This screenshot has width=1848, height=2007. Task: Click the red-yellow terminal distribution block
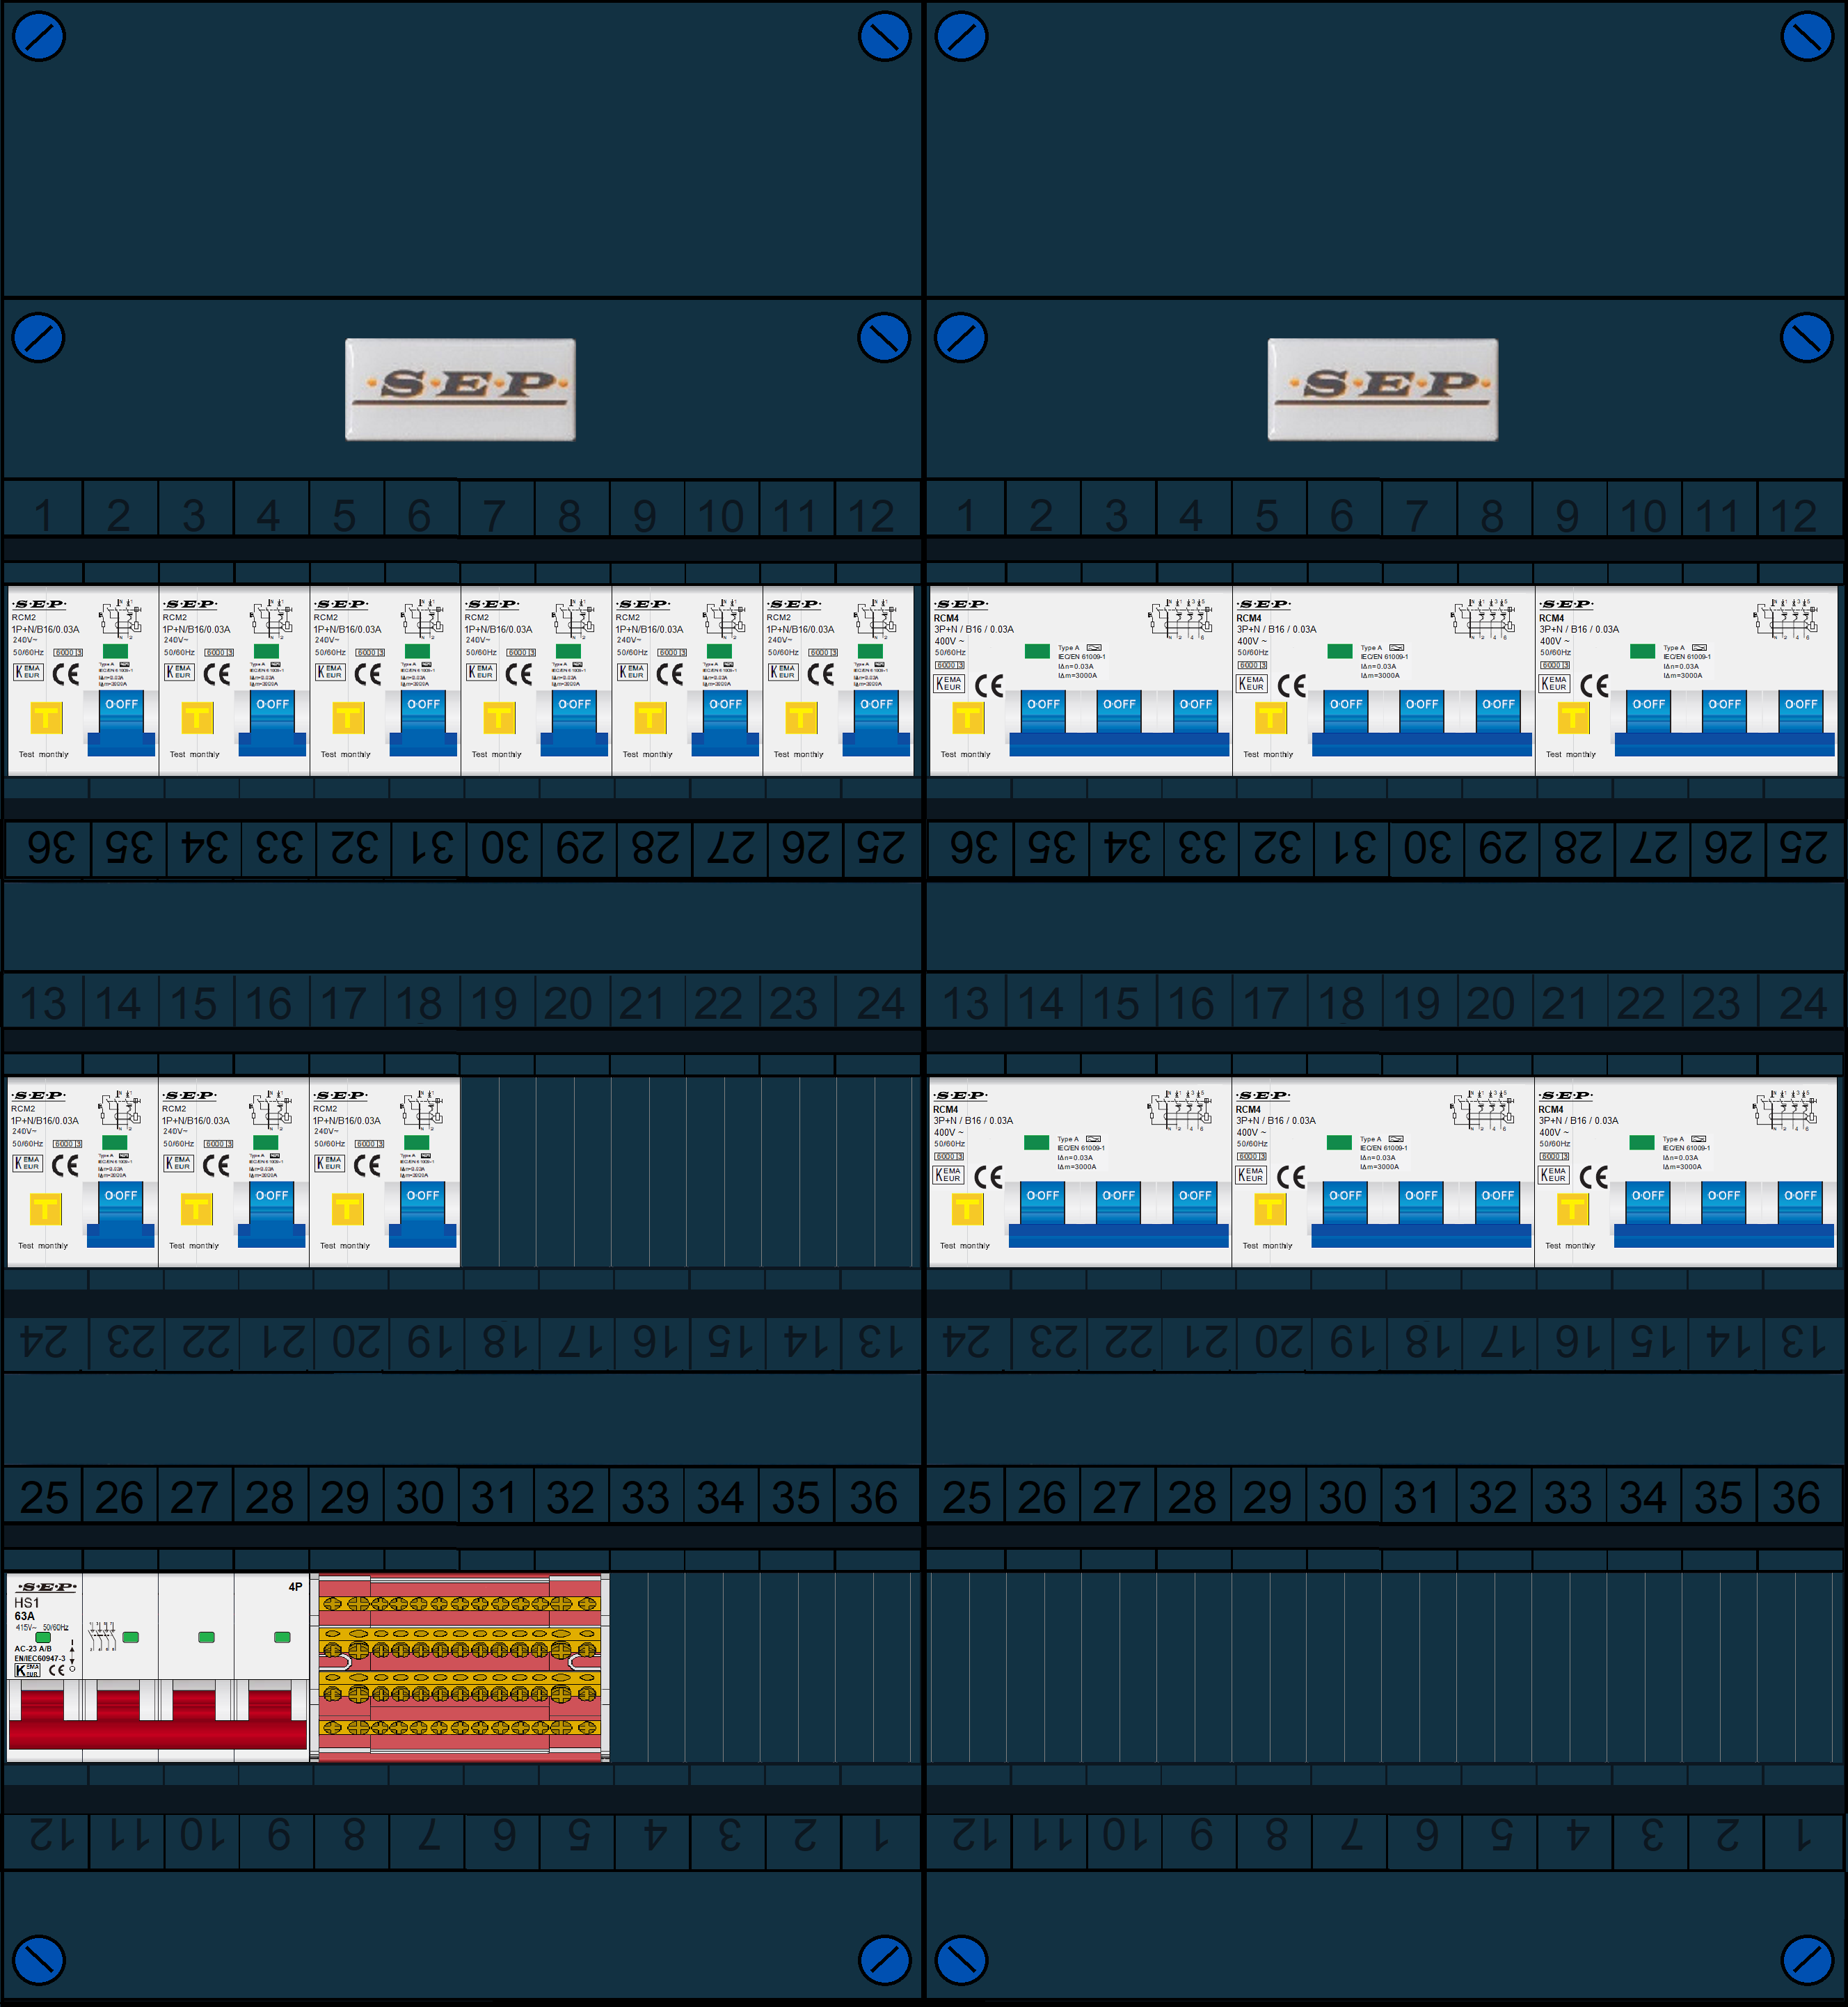[460, 1667]
